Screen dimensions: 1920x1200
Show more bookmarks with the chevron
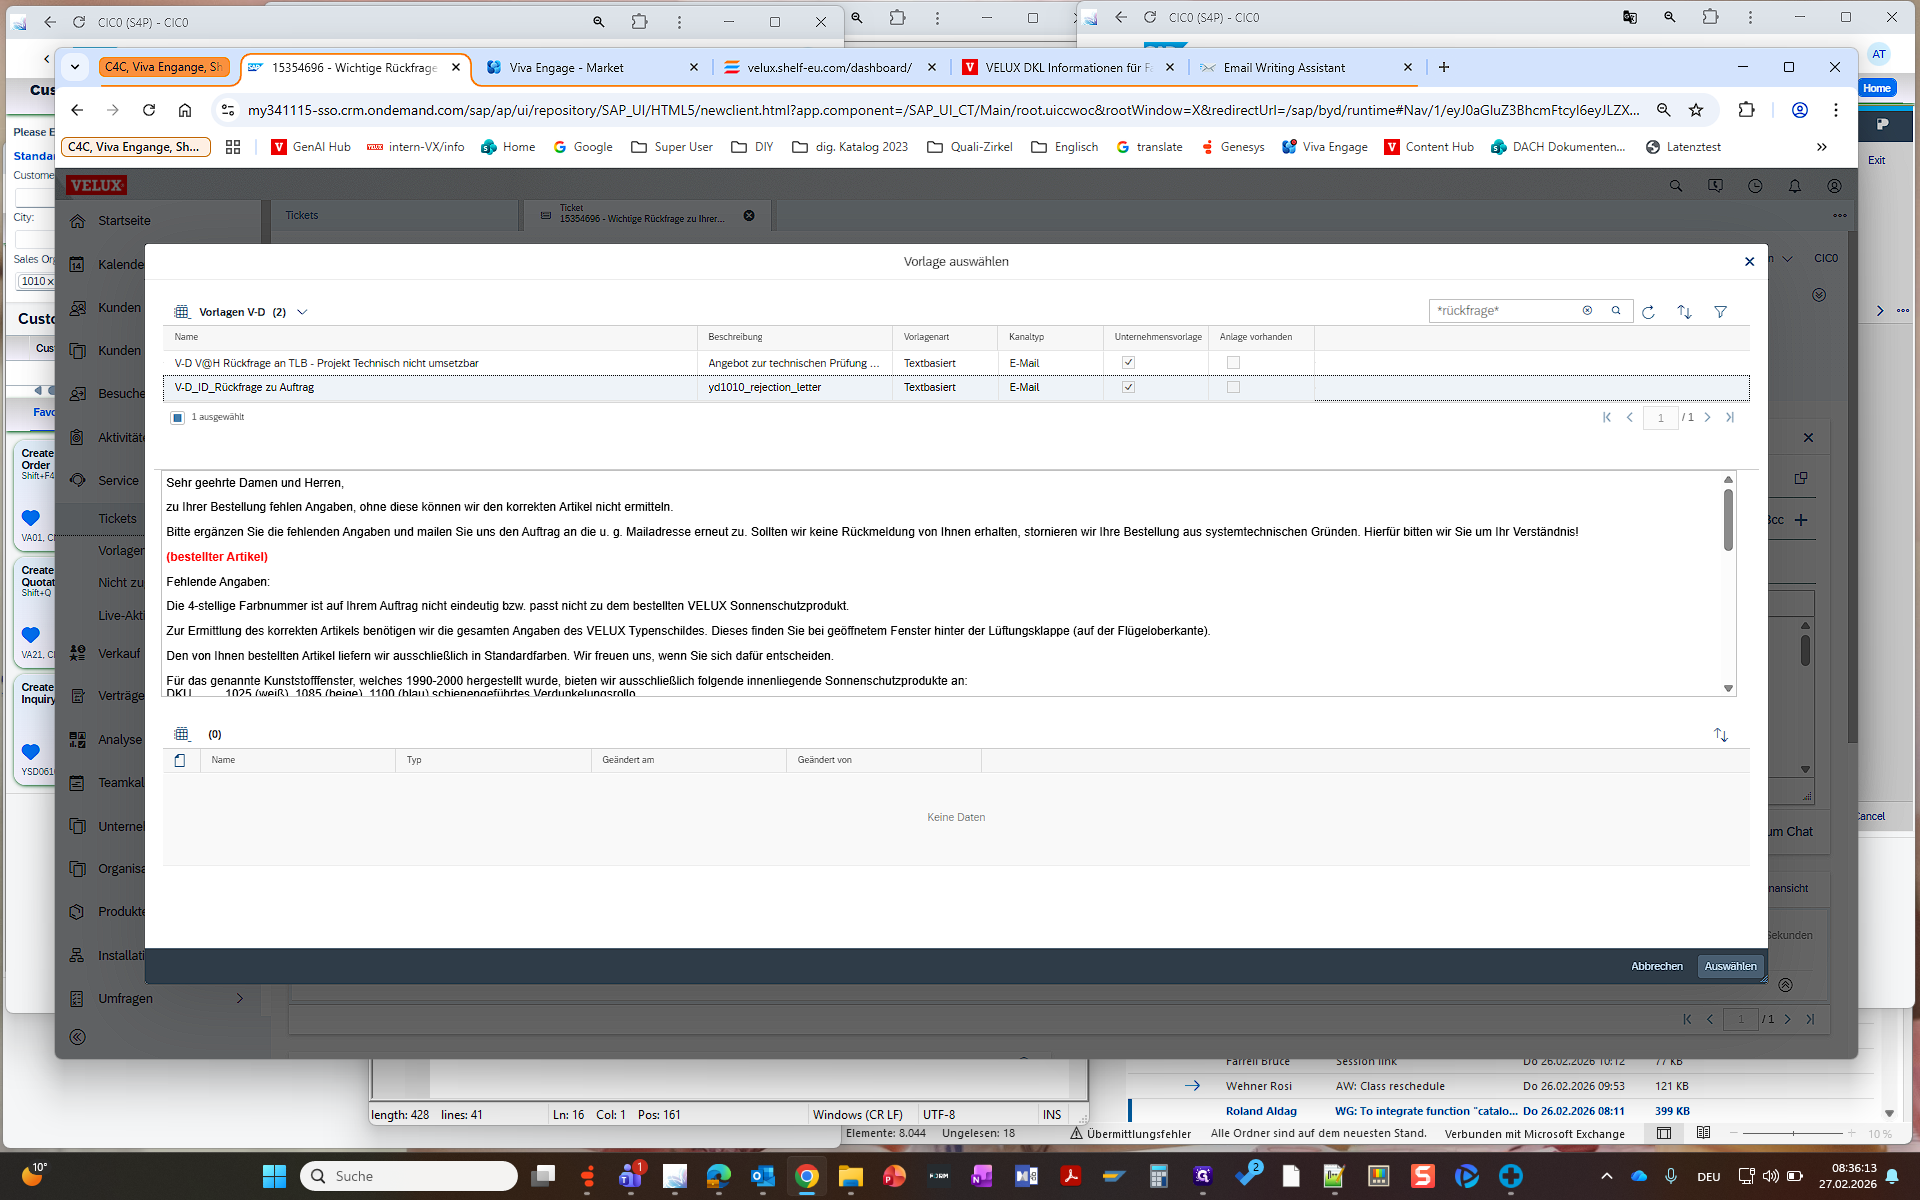(x=1821, y=147)
